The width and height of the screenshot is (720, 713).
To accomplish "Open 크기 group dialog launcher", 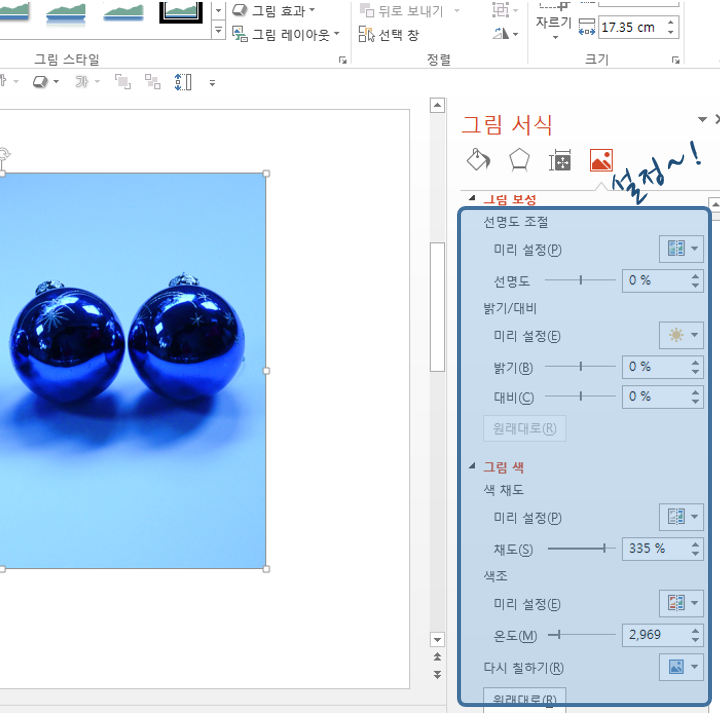I will (x=675, y=60).
